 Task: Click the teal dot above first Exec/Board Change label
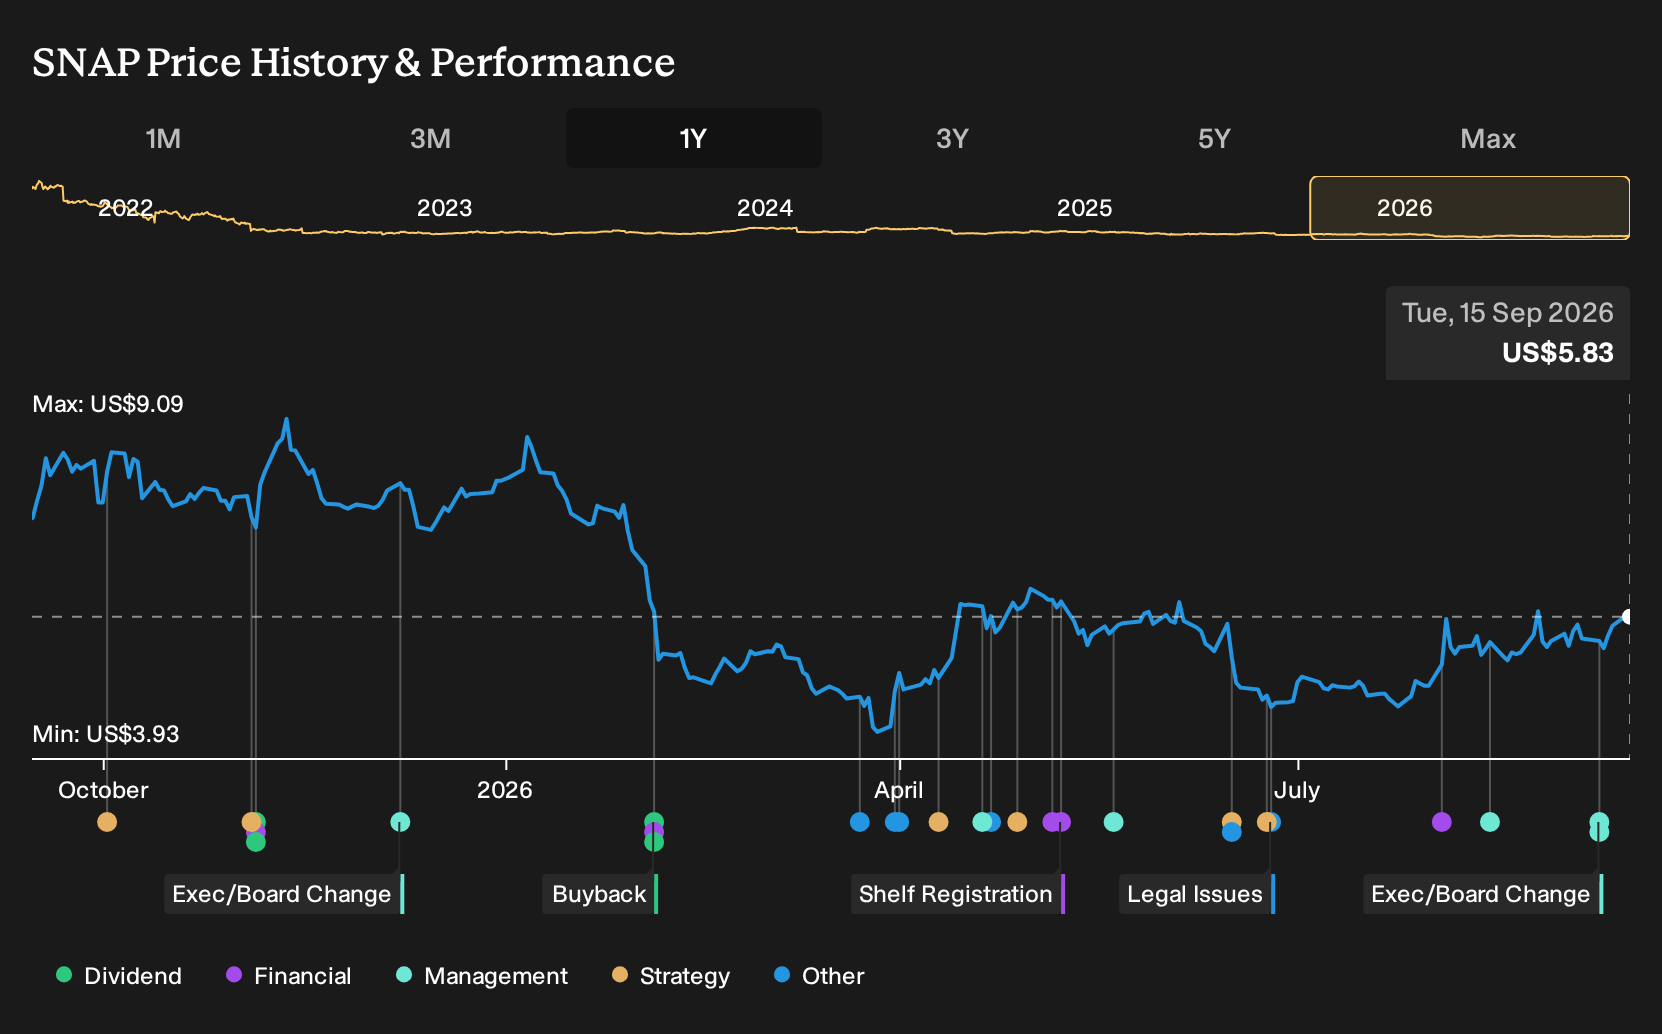400,822
